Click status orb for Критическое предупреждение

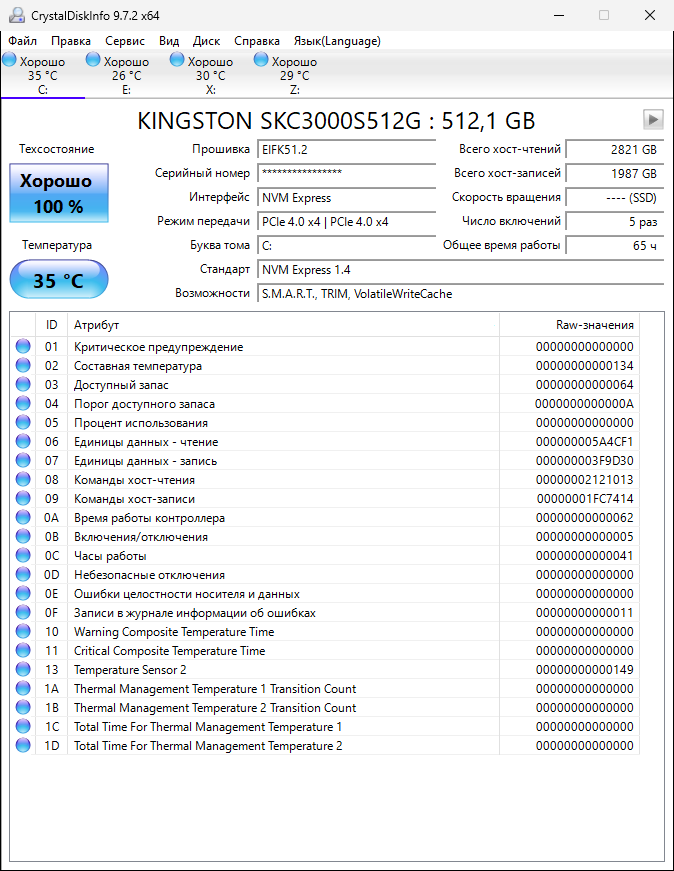(x=23, y=347)
